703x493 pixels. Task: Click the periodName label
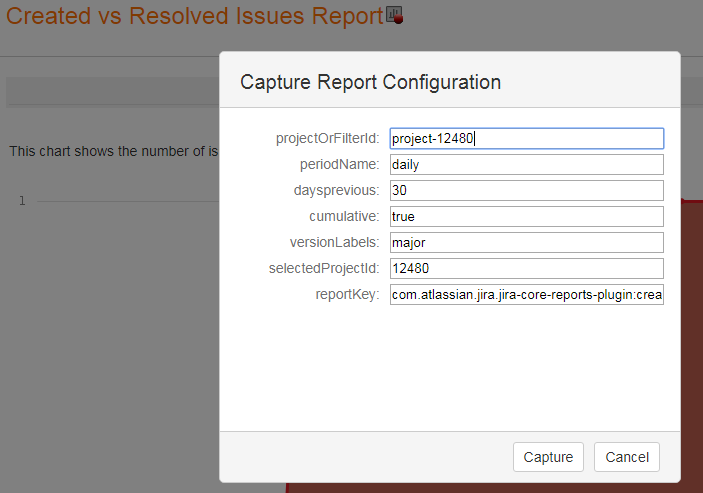pos(339,165)
